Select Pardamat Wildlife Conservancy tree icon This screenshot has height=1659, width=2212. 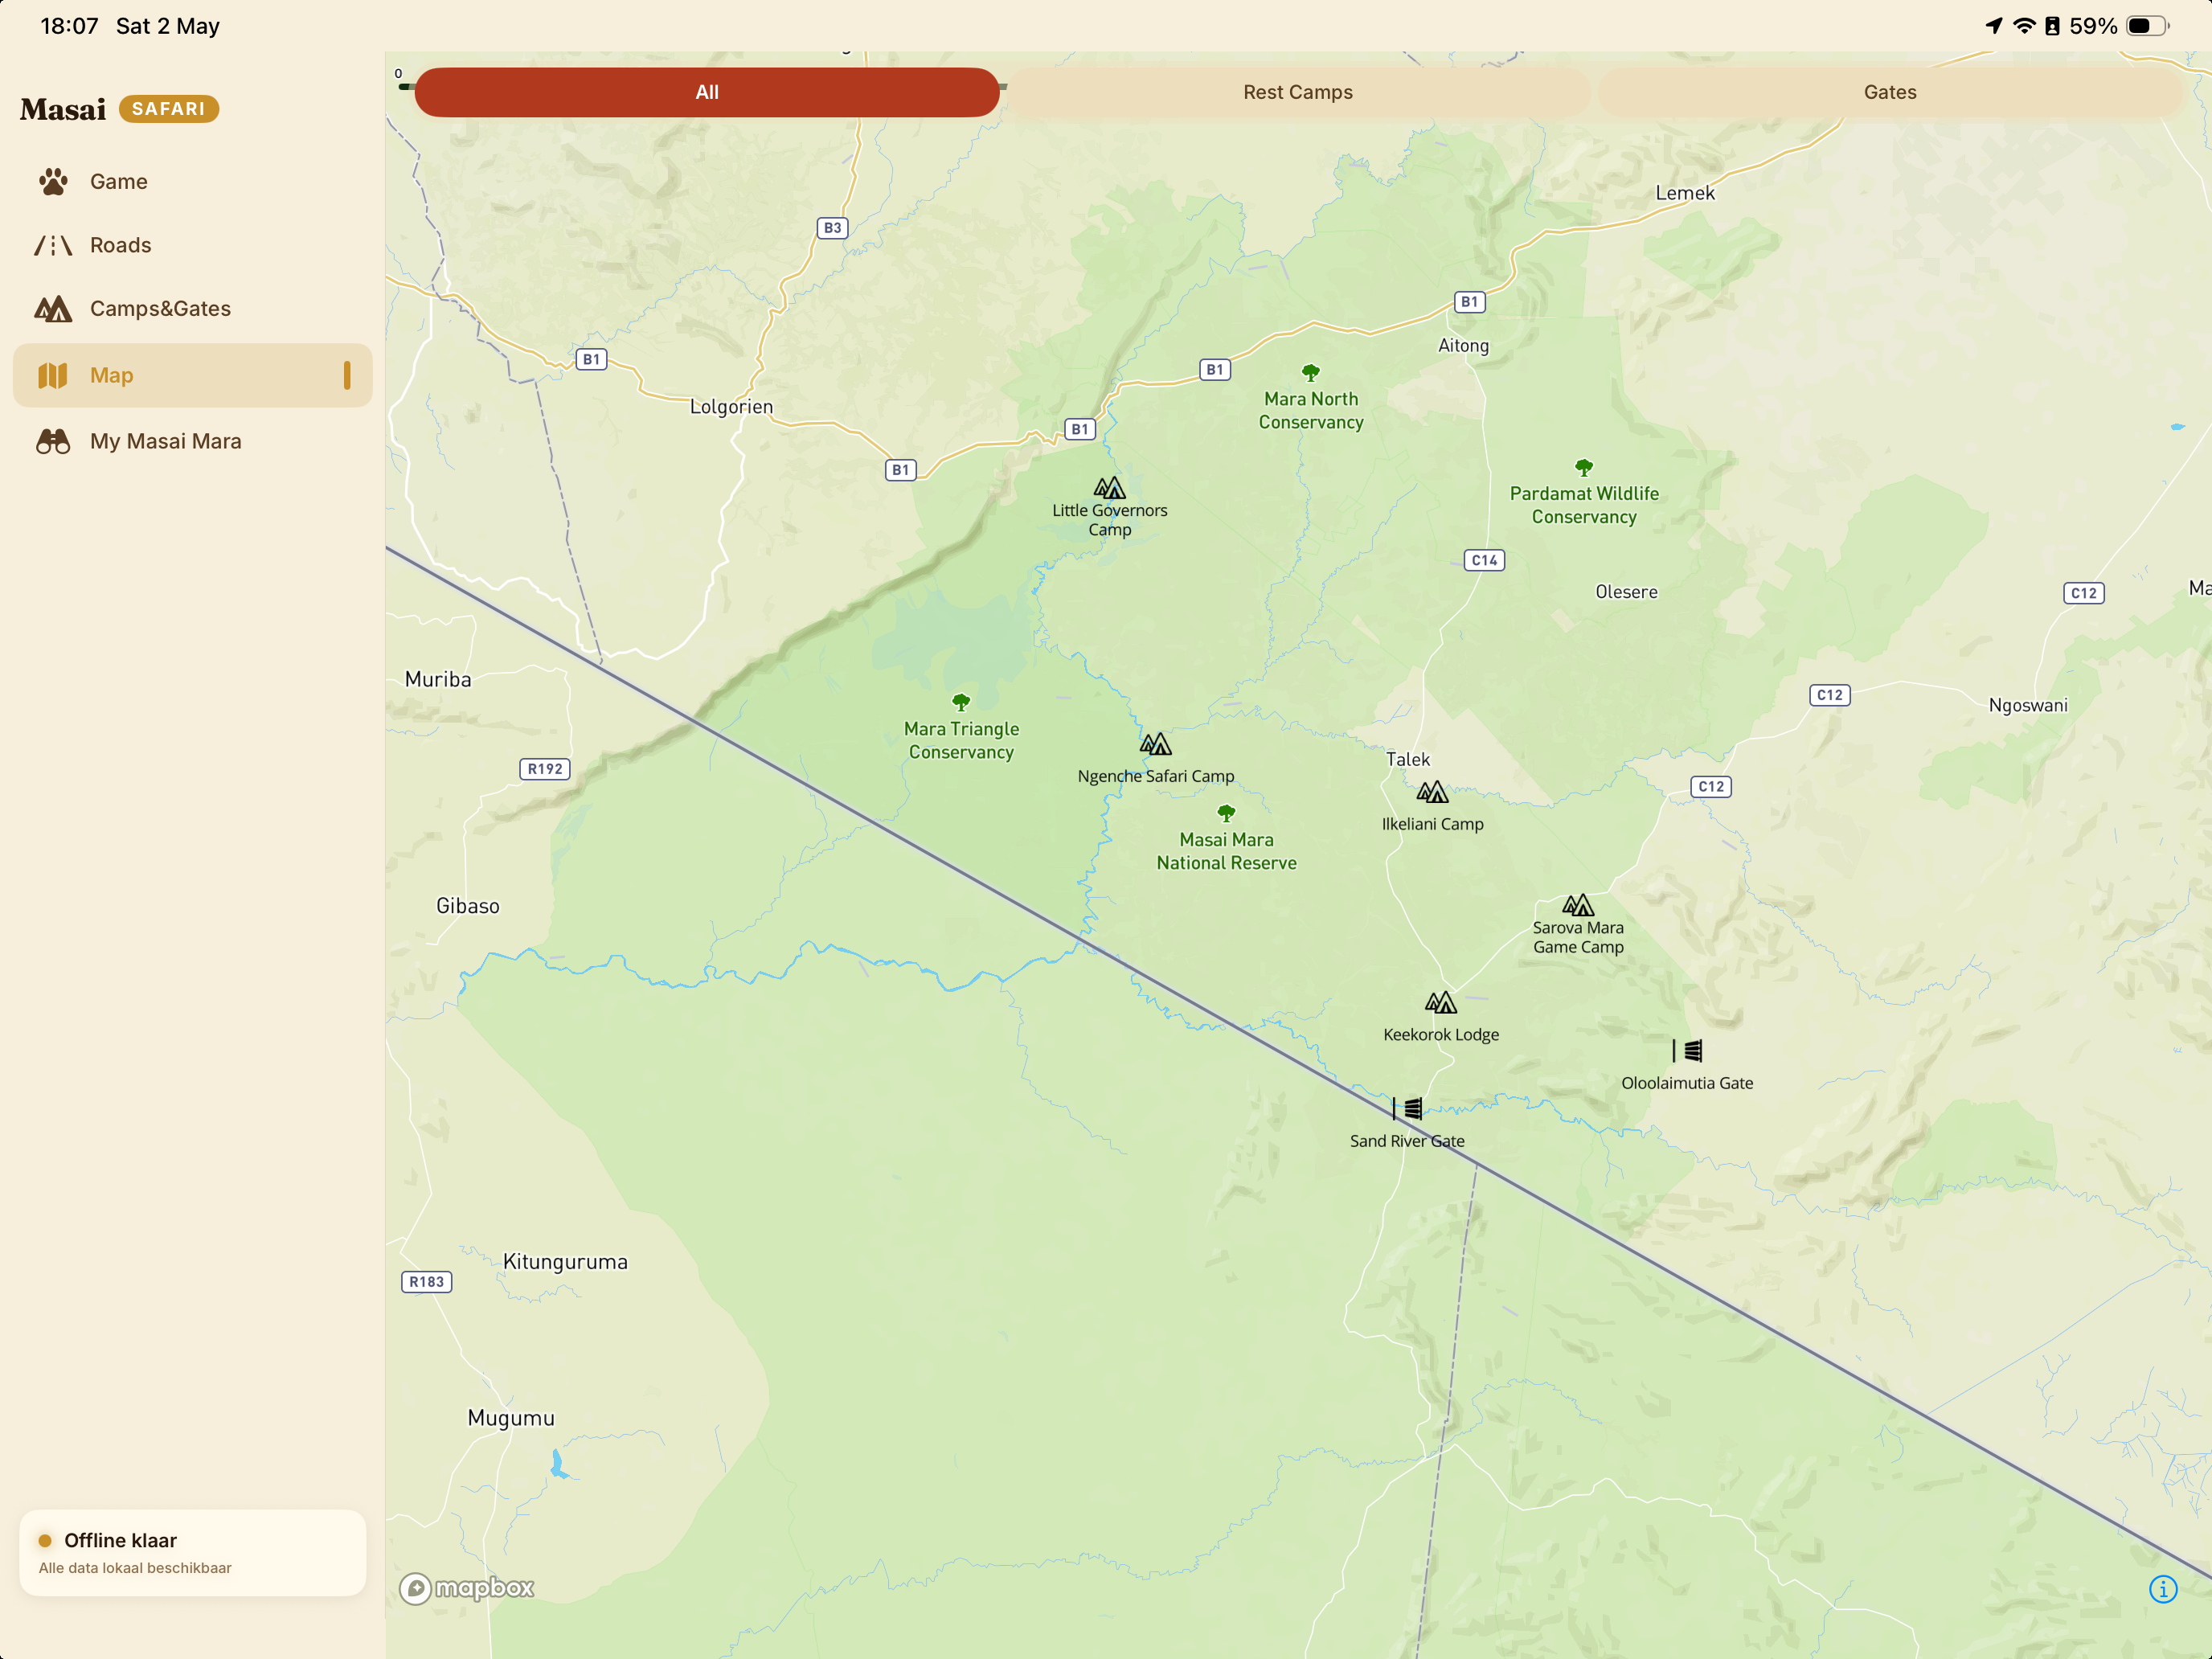[1584, 467]
